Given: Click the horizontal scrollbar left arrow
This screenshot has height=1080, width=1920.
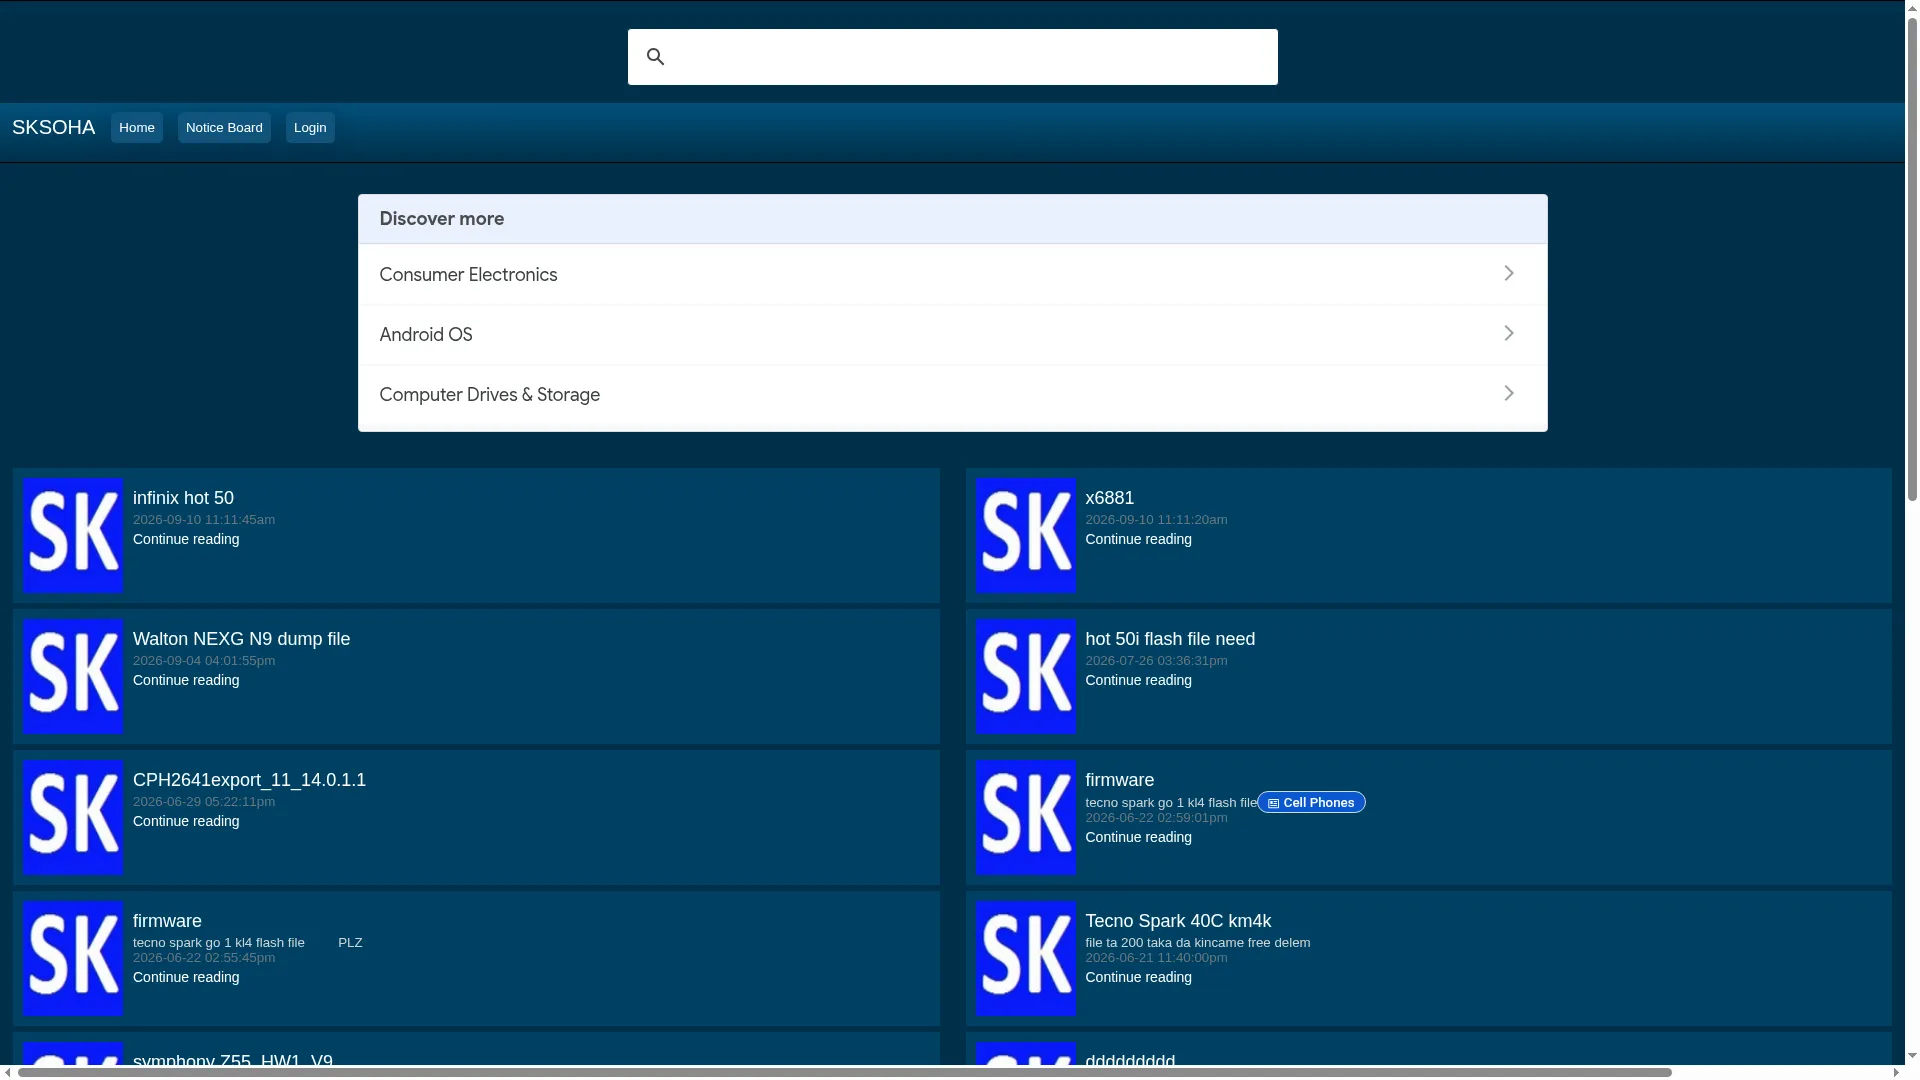Looking at the screenshot, I should point(8,1073).
